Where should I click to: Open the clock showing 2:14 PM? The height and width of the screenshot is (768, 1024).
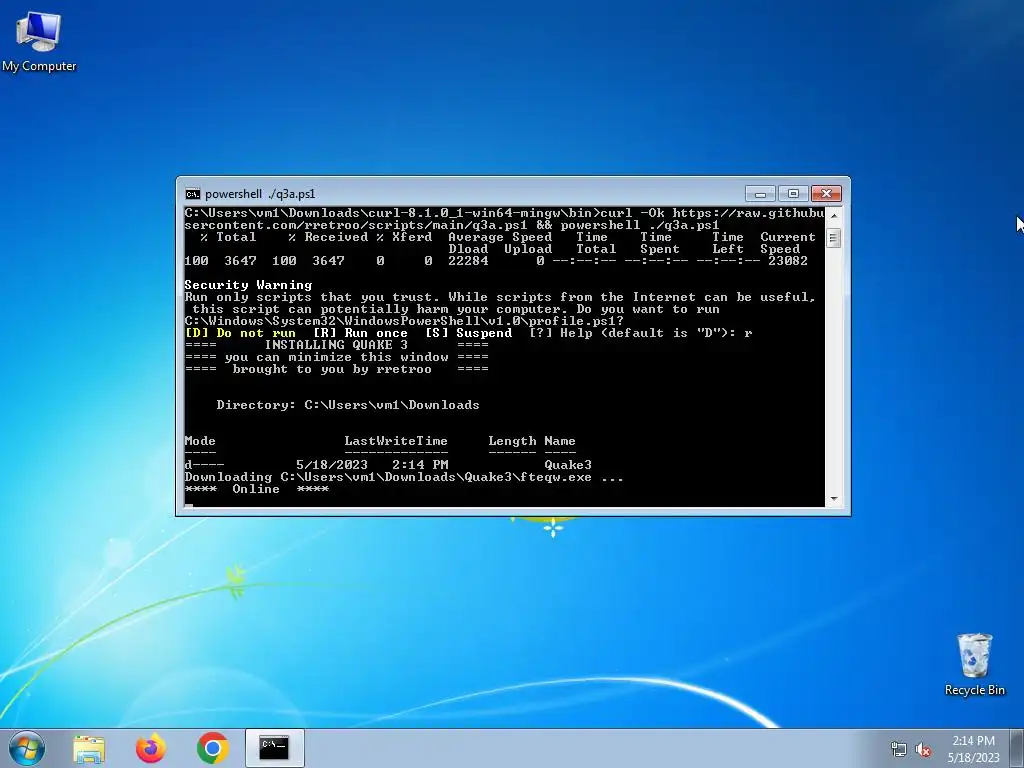point(973,749)
